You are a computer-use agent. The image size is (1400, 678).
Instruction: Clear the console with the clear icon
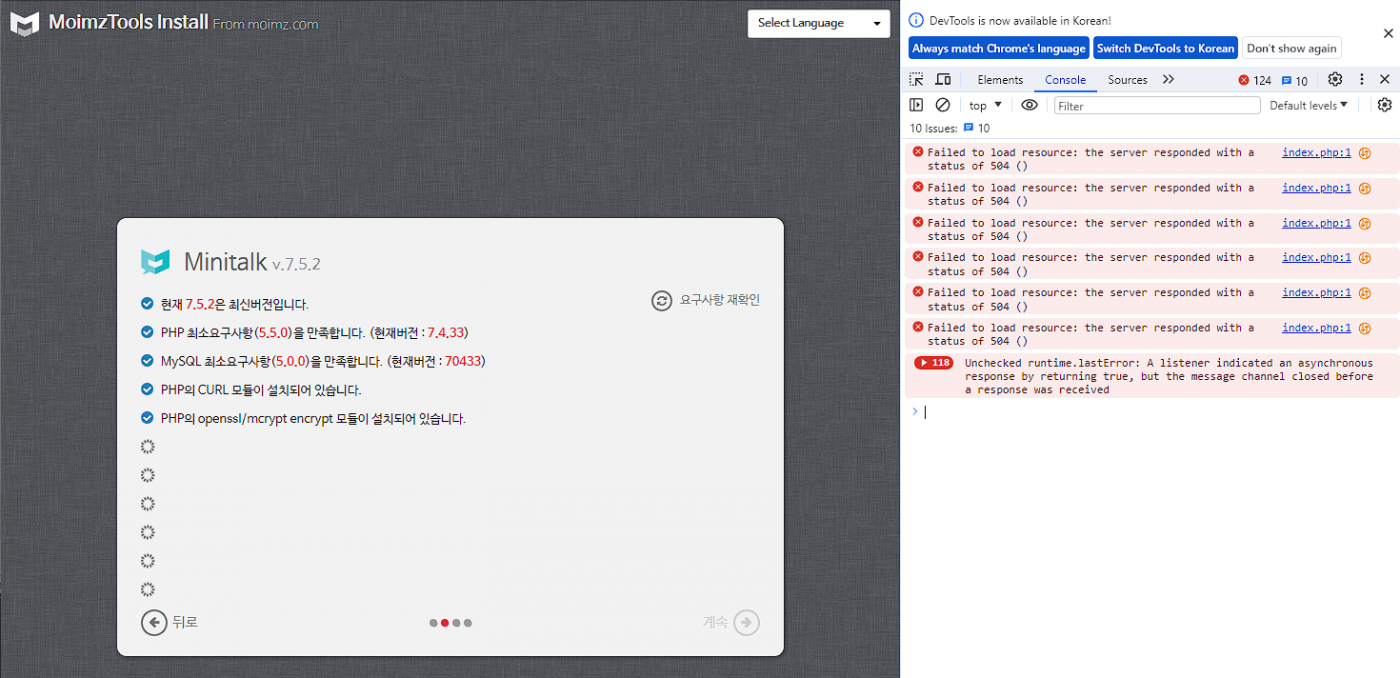click(942, 105)
